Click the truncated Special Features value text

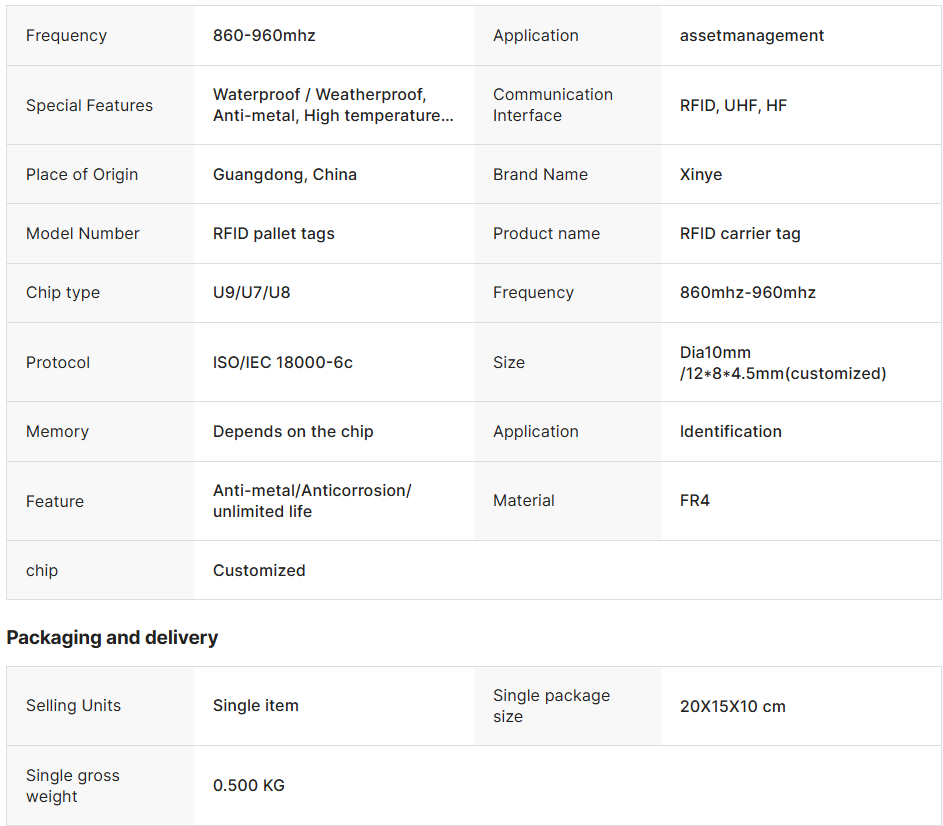(333, 105)
